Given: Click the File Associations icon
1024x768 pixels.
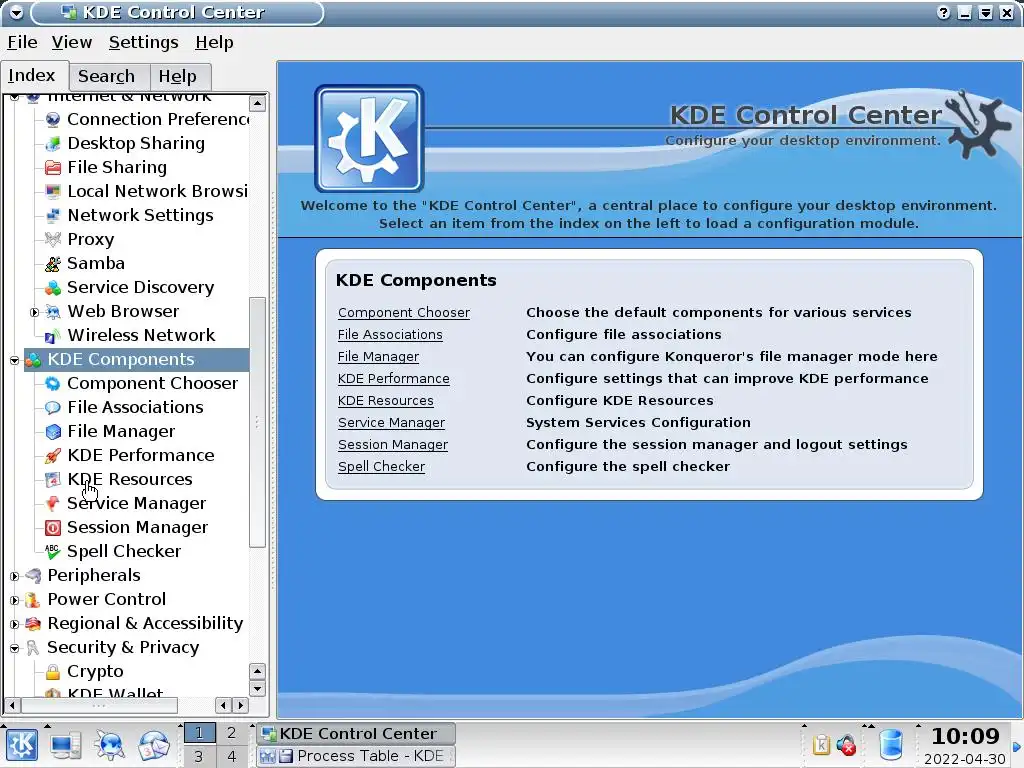Looking at the screenshot, I should tap(53, 408).
